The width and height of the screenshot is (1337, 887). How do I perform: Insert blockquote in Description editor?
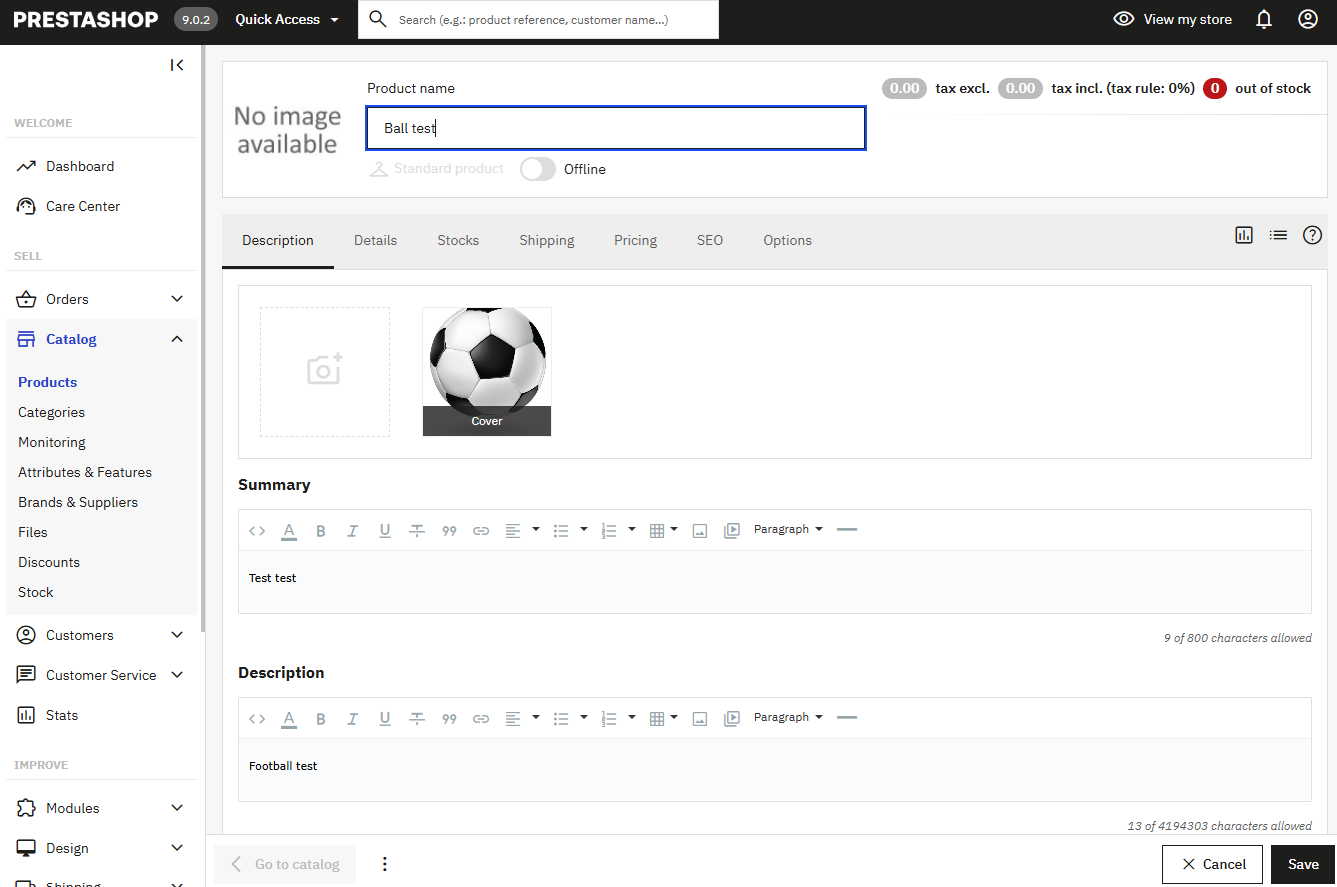coord(449,719)
